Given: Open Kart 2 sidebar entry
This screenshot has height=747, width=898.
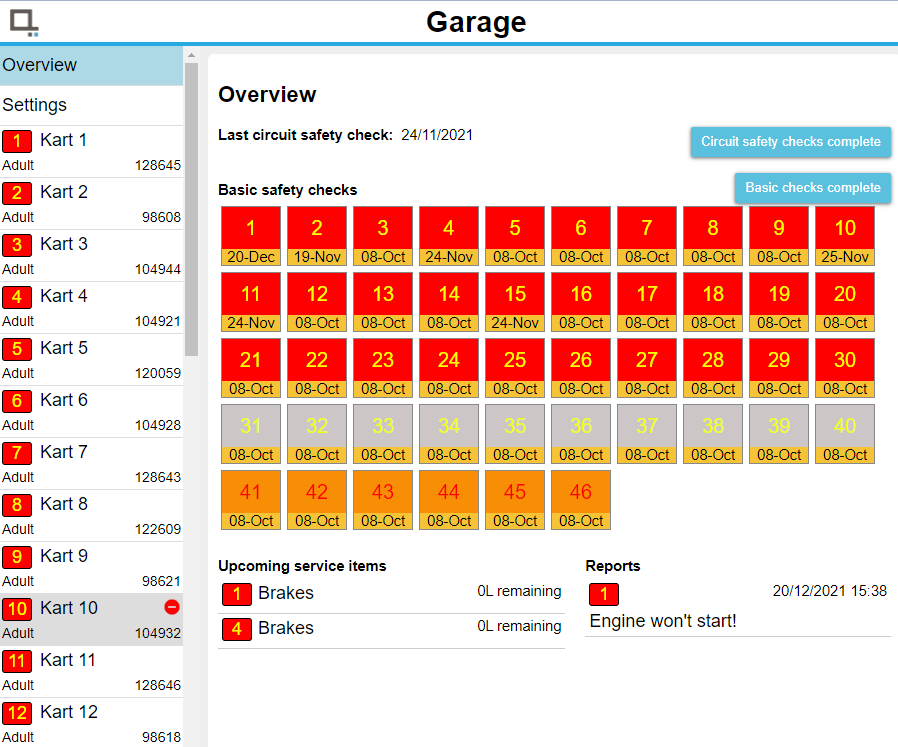Looking at the screenshot, I should 92,203.
